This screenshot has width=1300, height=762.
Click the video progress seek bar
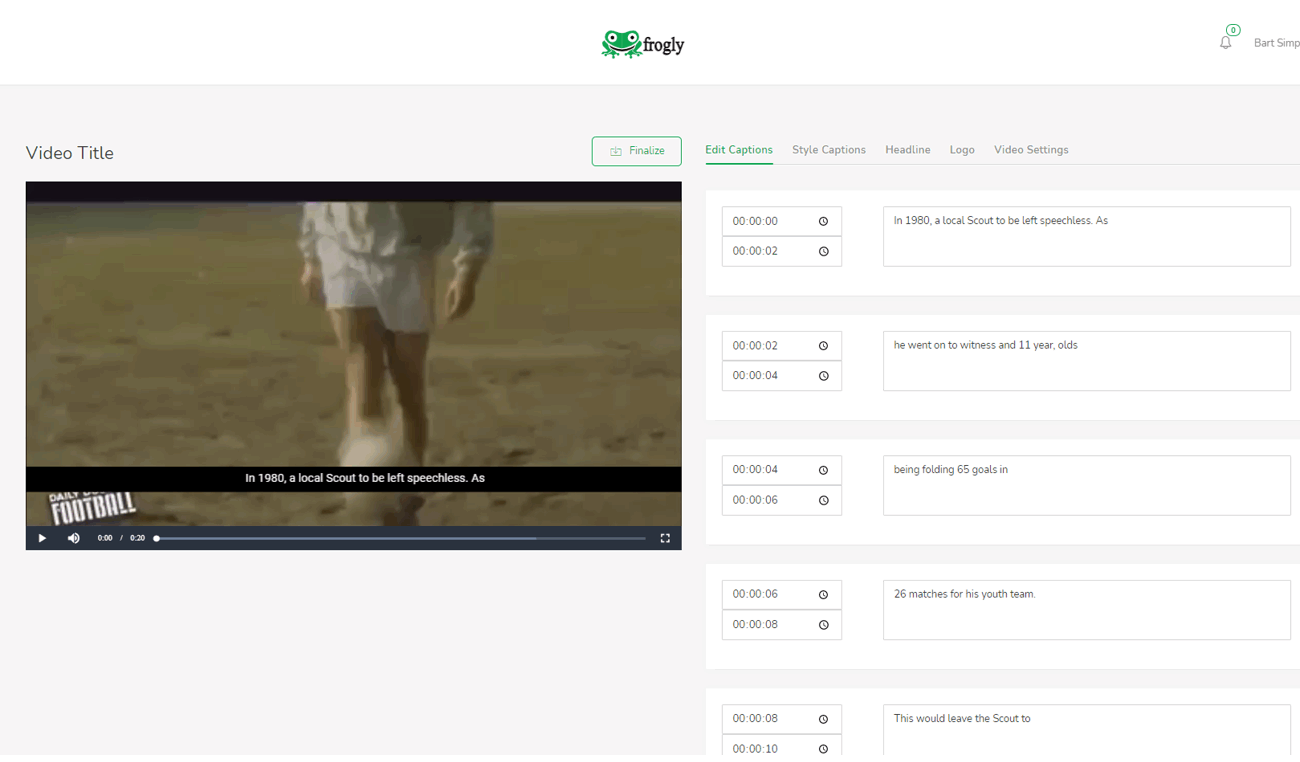coord(400,538)
